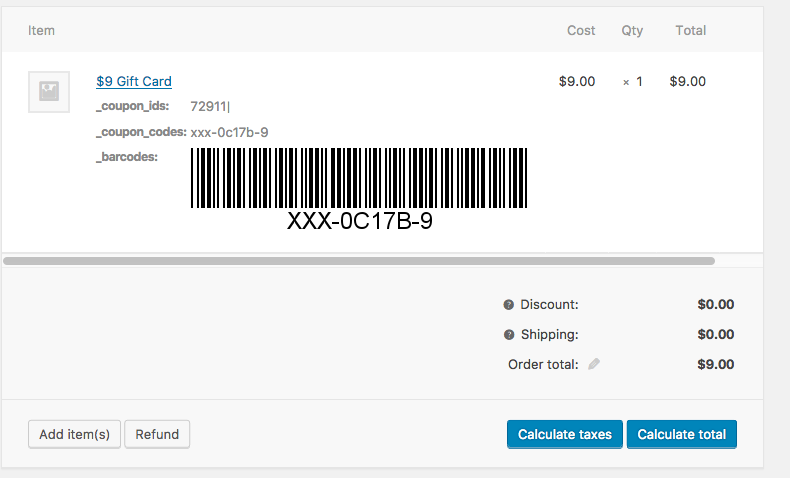This screenshot has height=478, width=790.
Task: Click the _barcodes meta label
Action: [x=127, y=157]
